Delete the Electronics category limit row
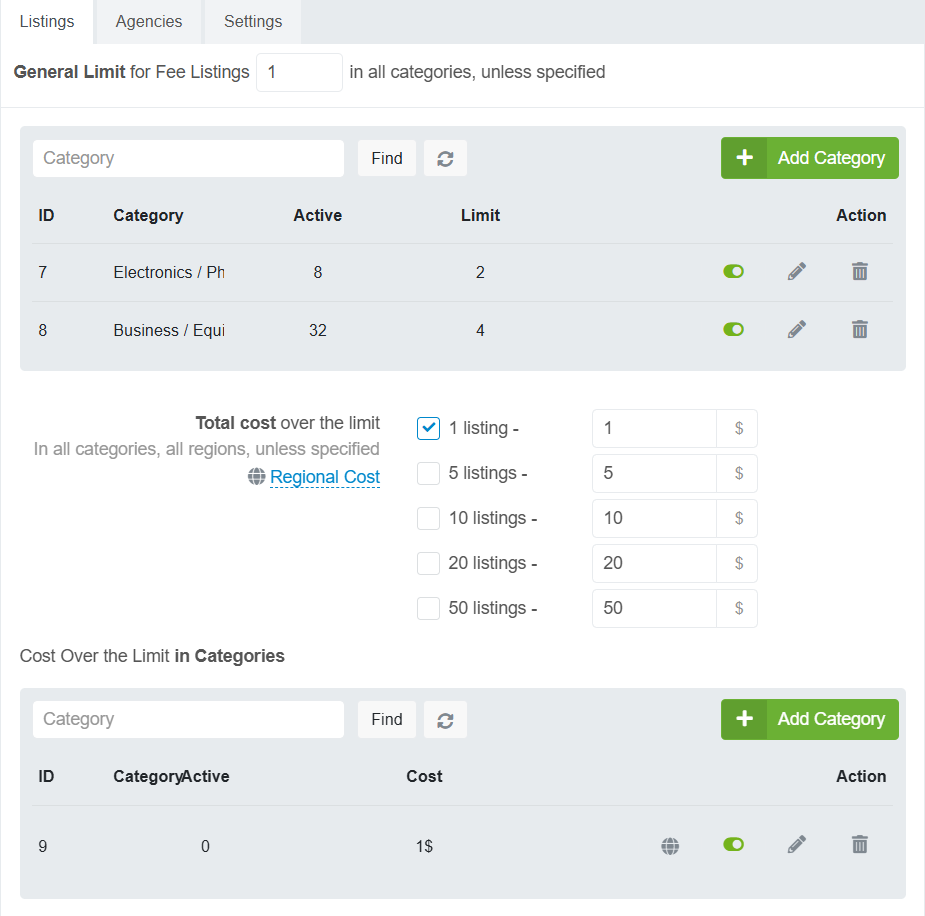The width and height of the screenshot is (925, 916). pos(859,271)
